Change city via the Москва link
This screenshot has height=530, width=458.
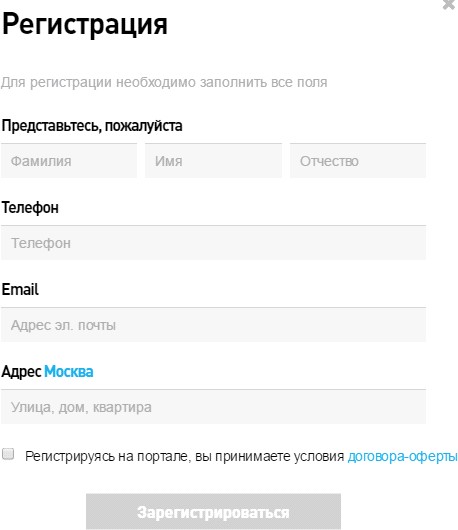coord(69,371)
